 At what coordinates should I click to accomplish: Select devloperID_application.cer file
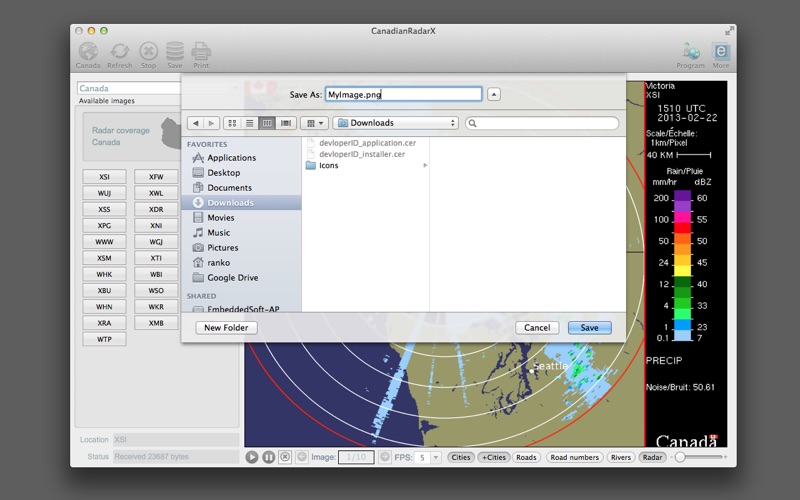tap(366, 143)
